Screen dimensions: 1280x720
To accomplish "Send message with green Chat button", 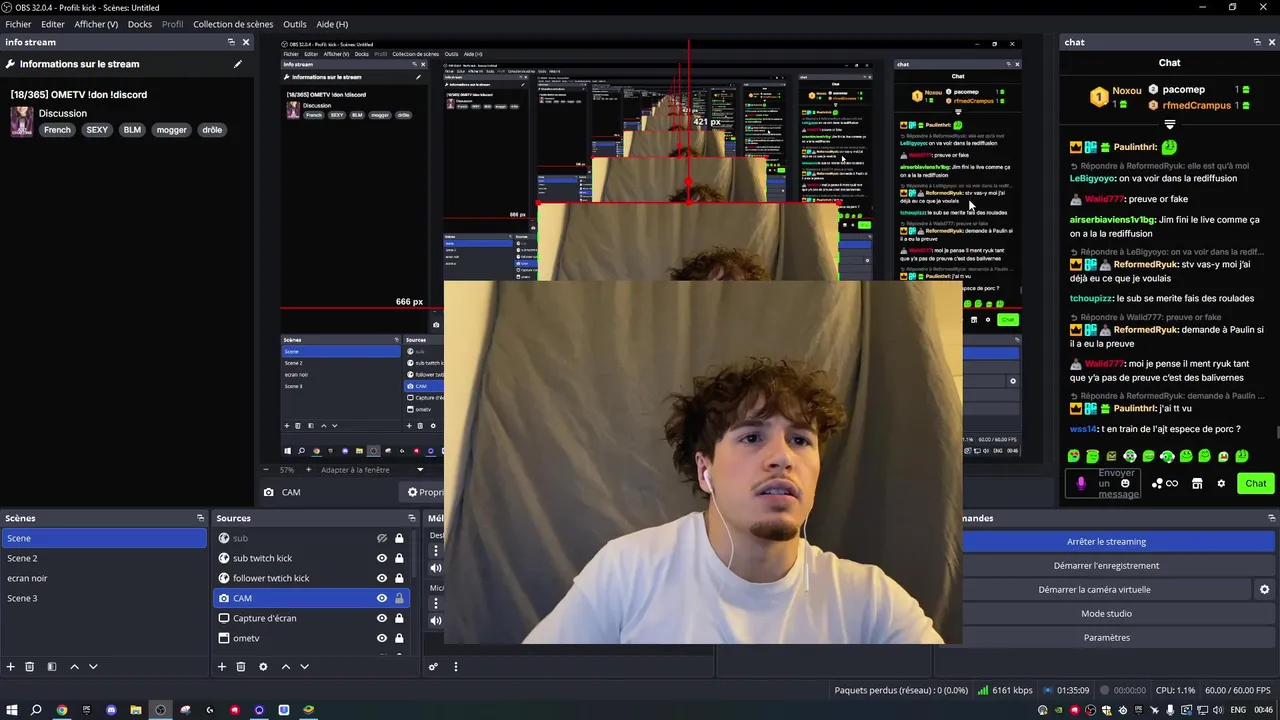I will click(x=1256, y=483).
